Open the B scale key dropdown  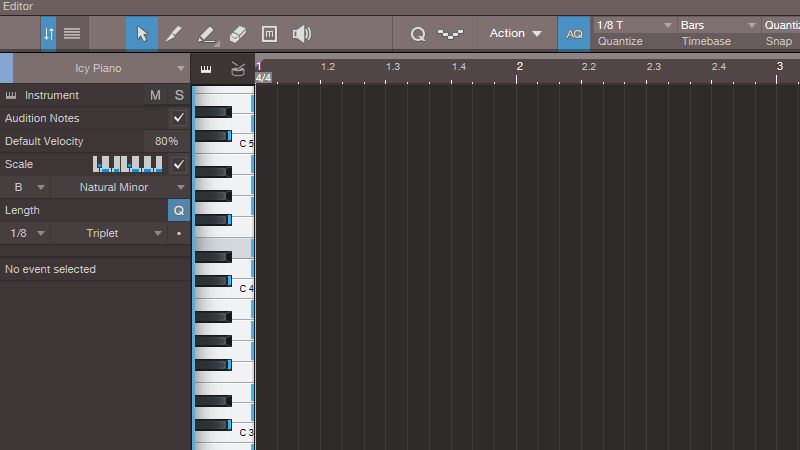tap(26, 187)
